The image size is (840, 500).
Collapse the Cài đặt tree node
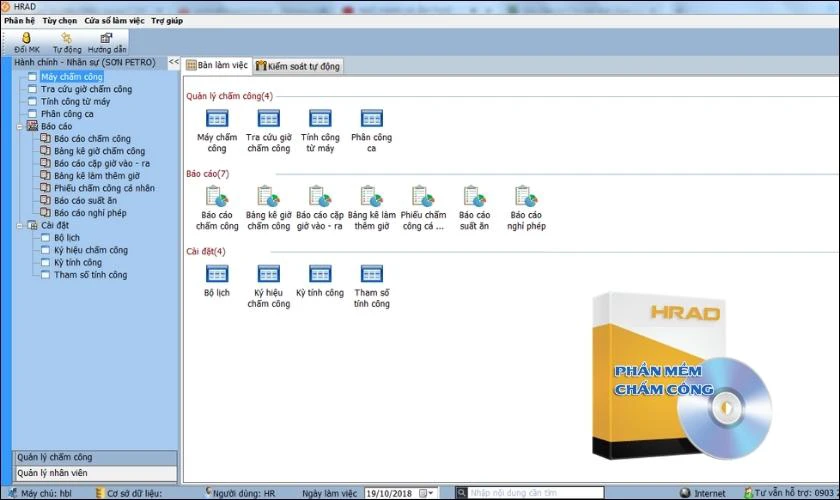point(20,226)
